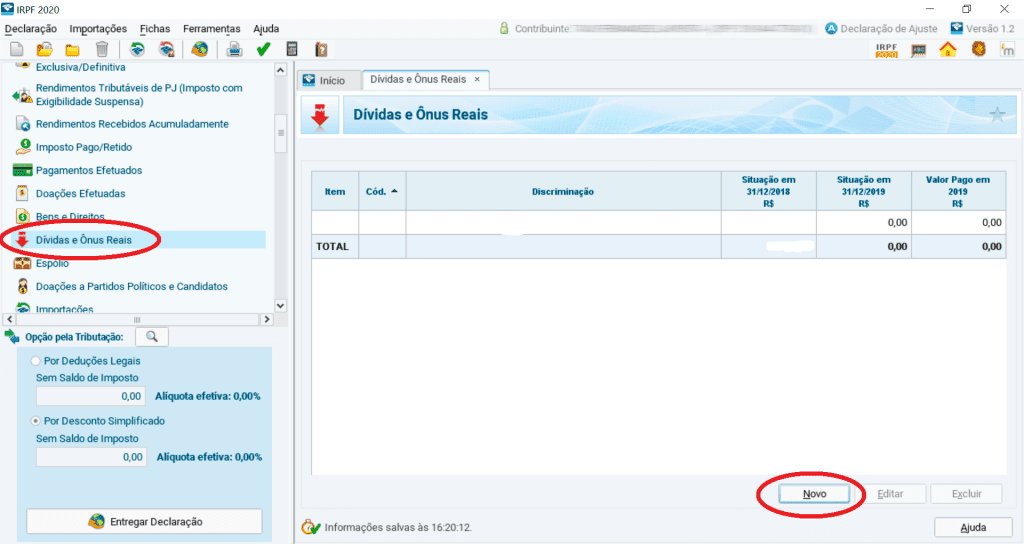Click magnifier button beside Opção pela Tributação
The image size is (1024, 544).
pyautogui.click(x=152, y=337)
